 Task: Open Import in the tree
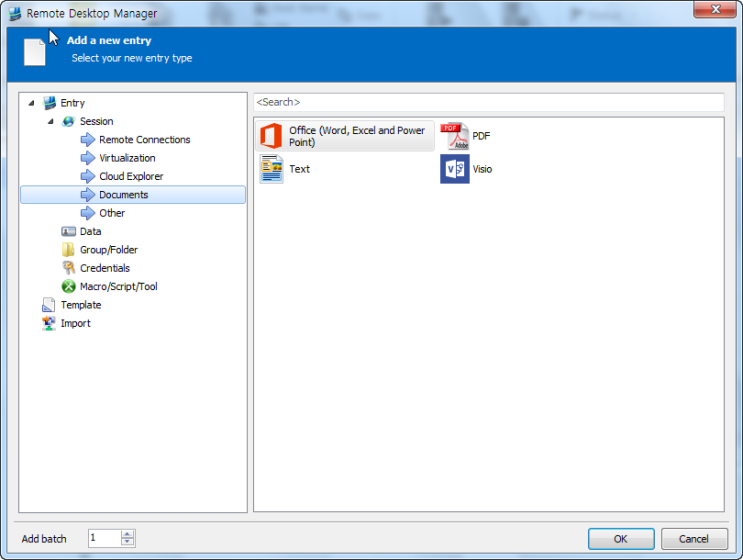point(75,324)
